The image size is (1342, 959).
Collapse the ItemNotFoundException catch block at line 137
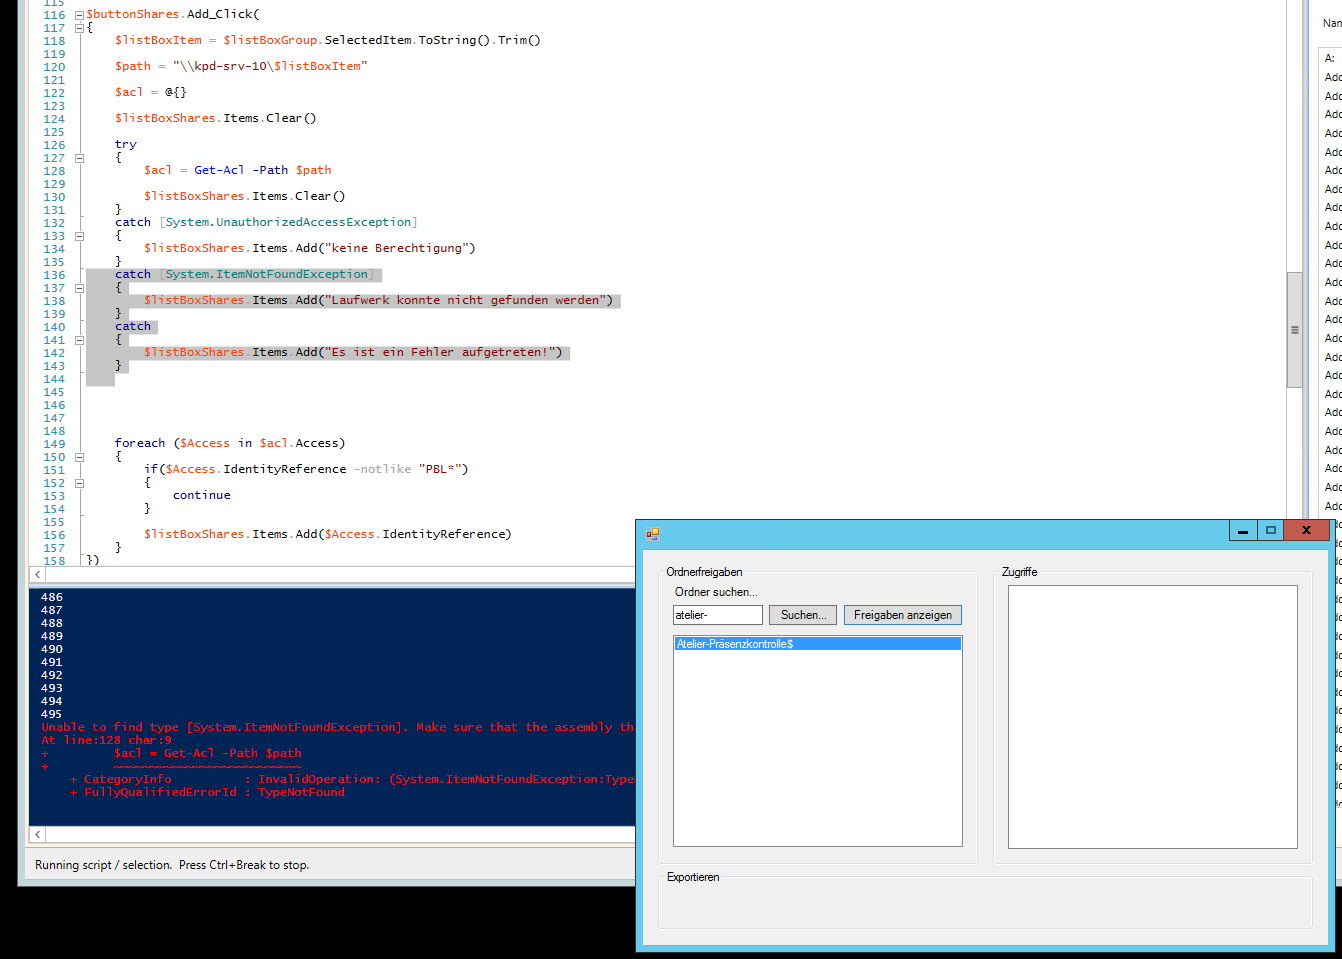pos(79,288)
